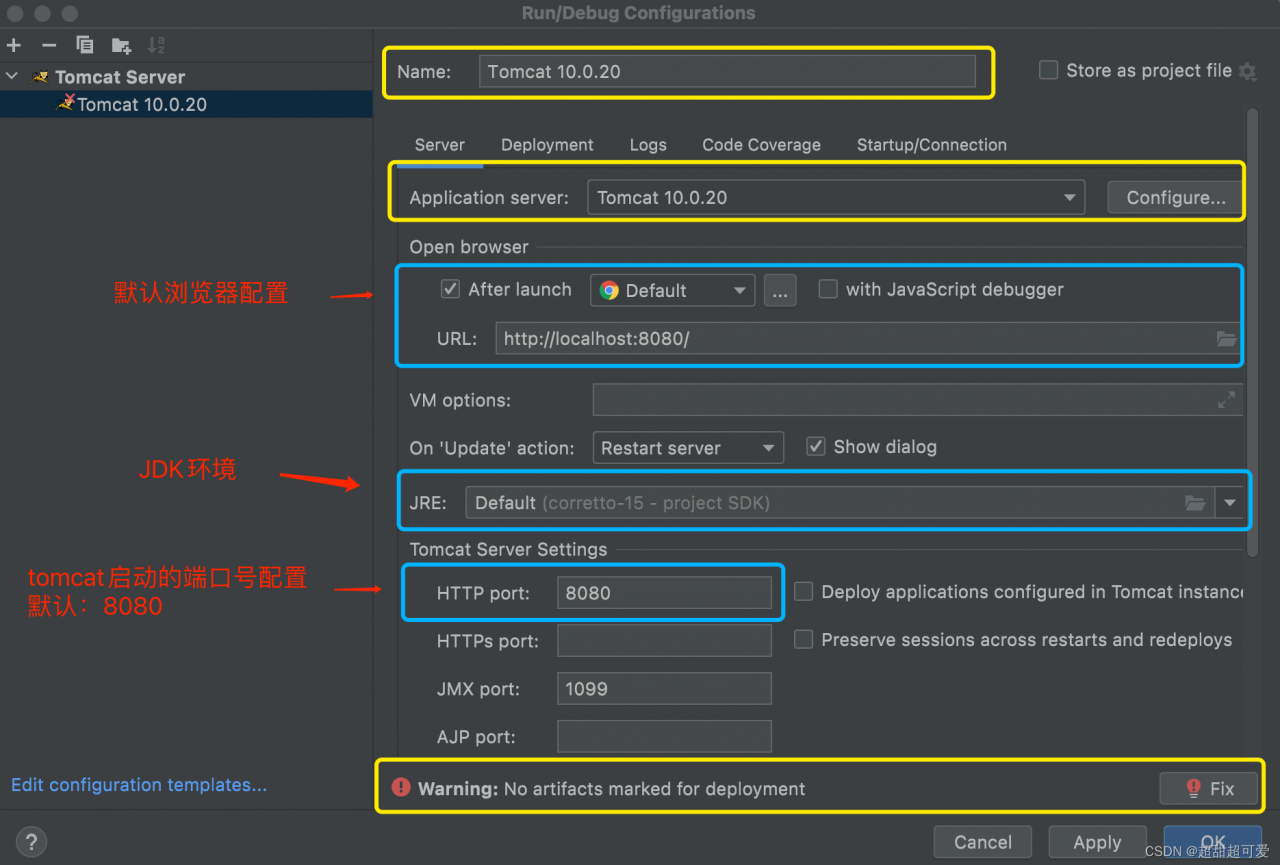The image size is (1280, 865).
Task: Remove configuration with minus icon
Action: pos(49,45)
